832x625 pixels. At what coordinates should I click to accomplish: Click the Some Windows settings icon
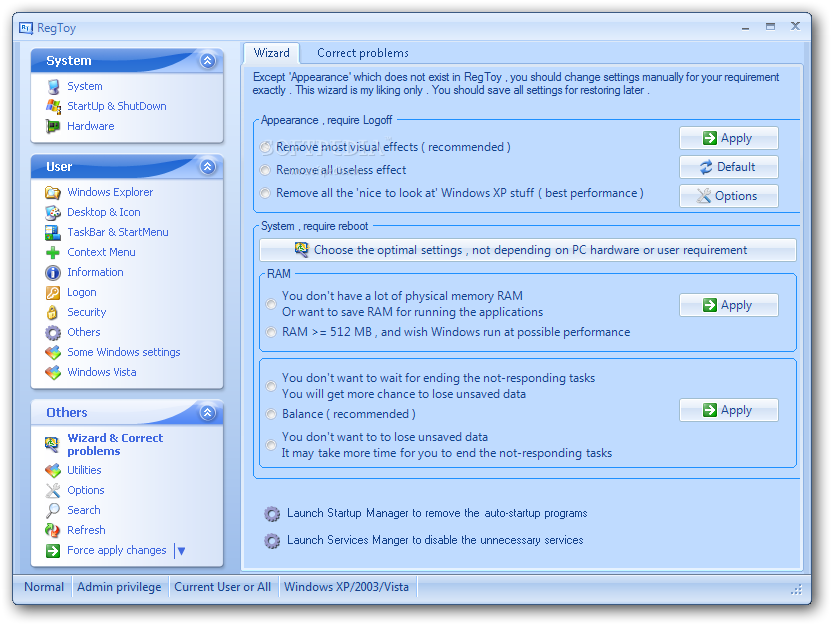coord(53,352)
